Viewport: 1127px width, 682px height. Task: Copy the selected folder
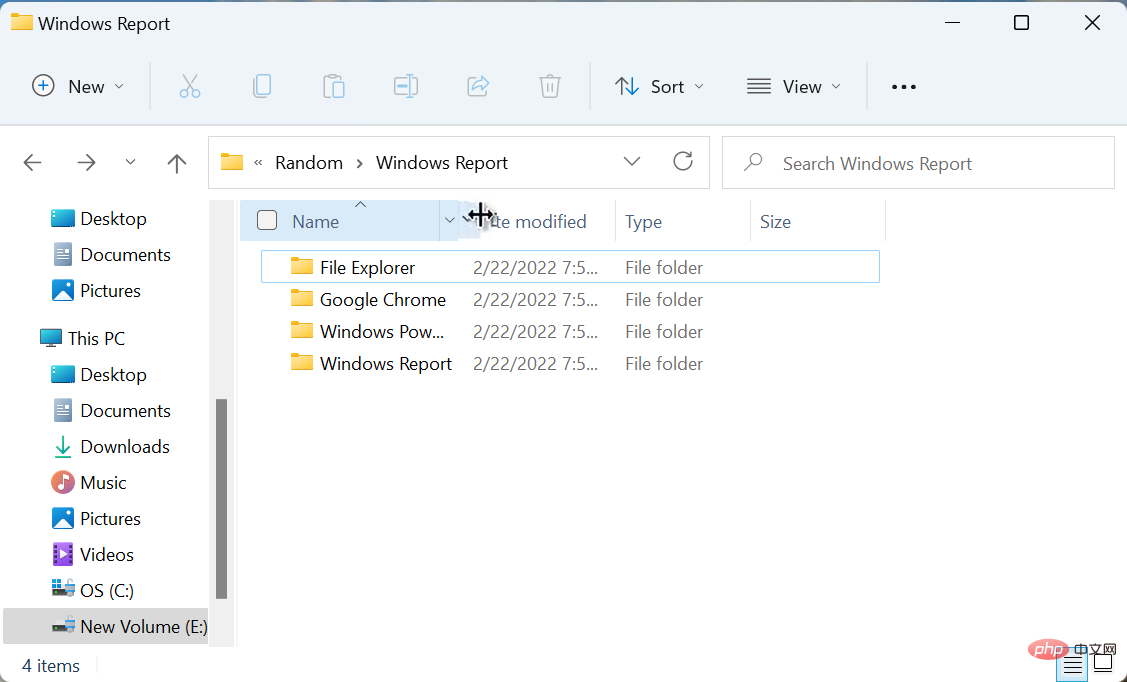(x=262, y=86)
